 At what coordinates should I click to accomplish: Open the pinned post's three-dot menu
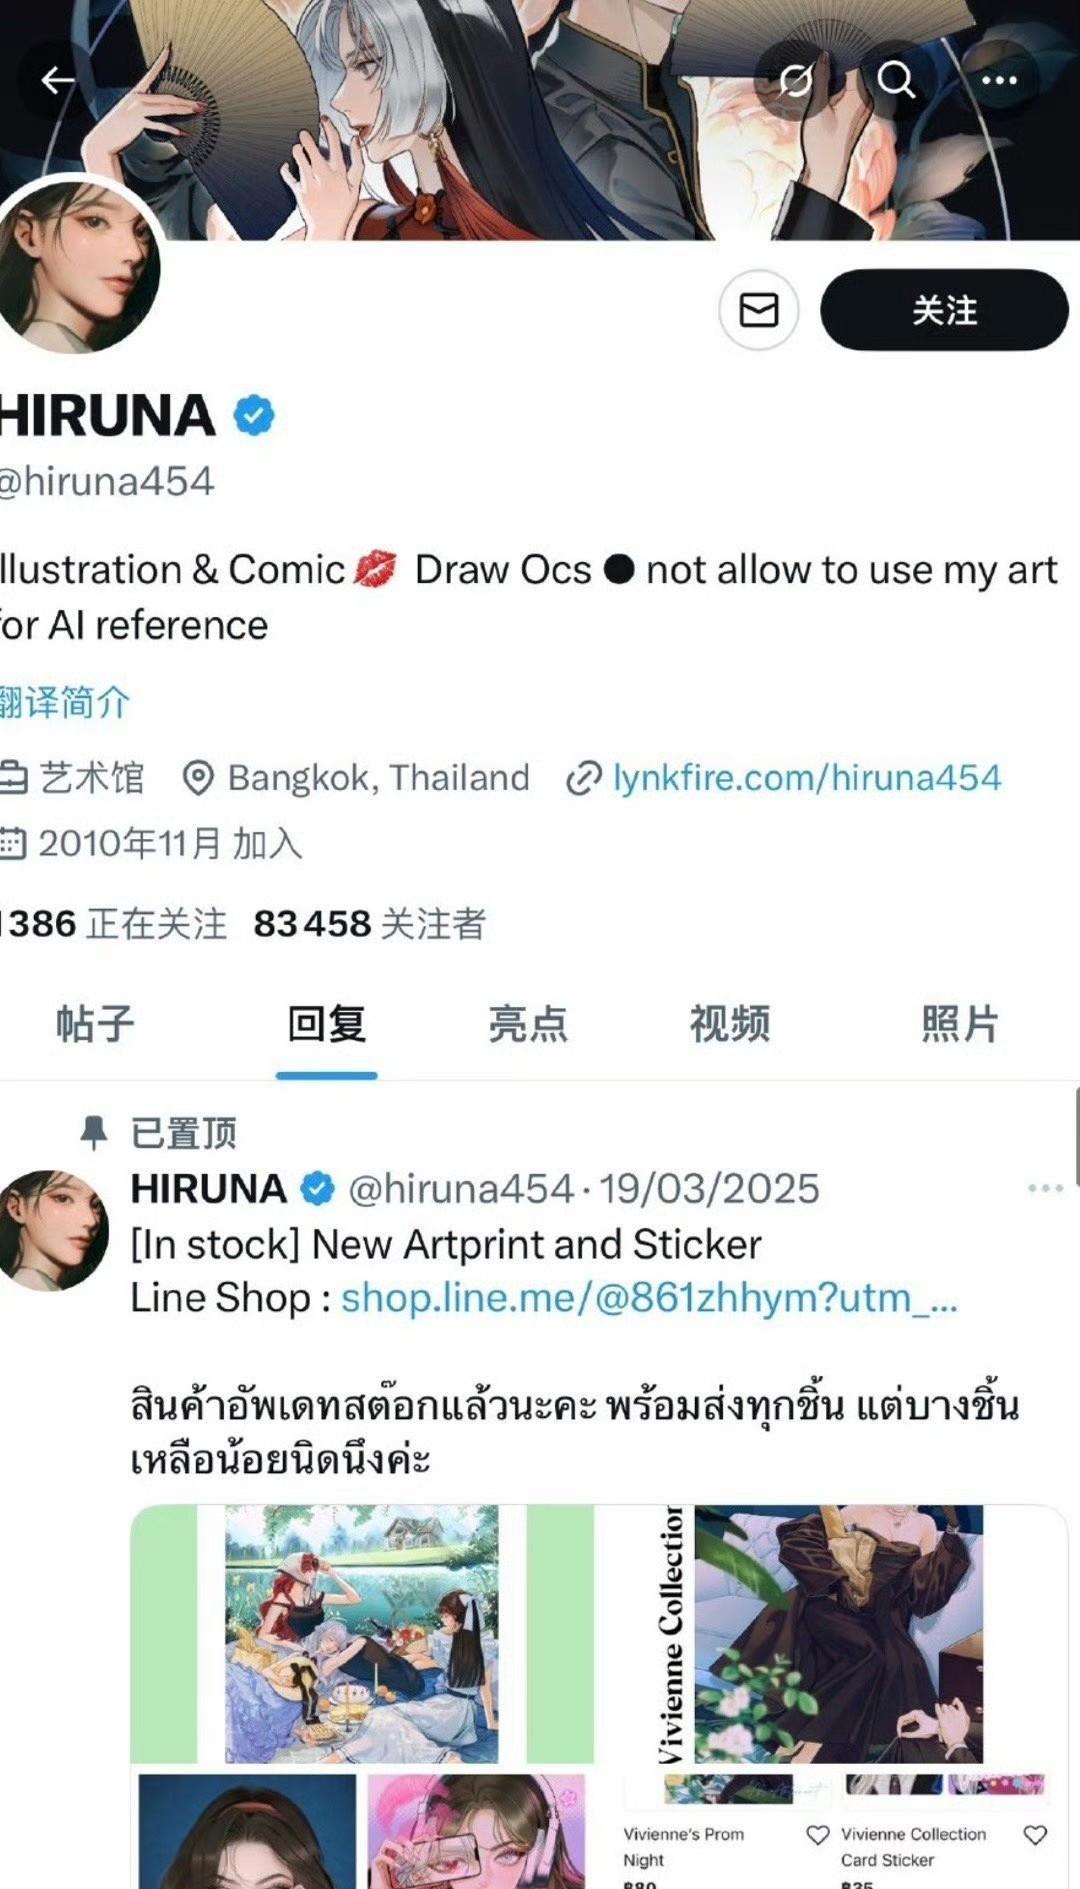(1045, 1188)
